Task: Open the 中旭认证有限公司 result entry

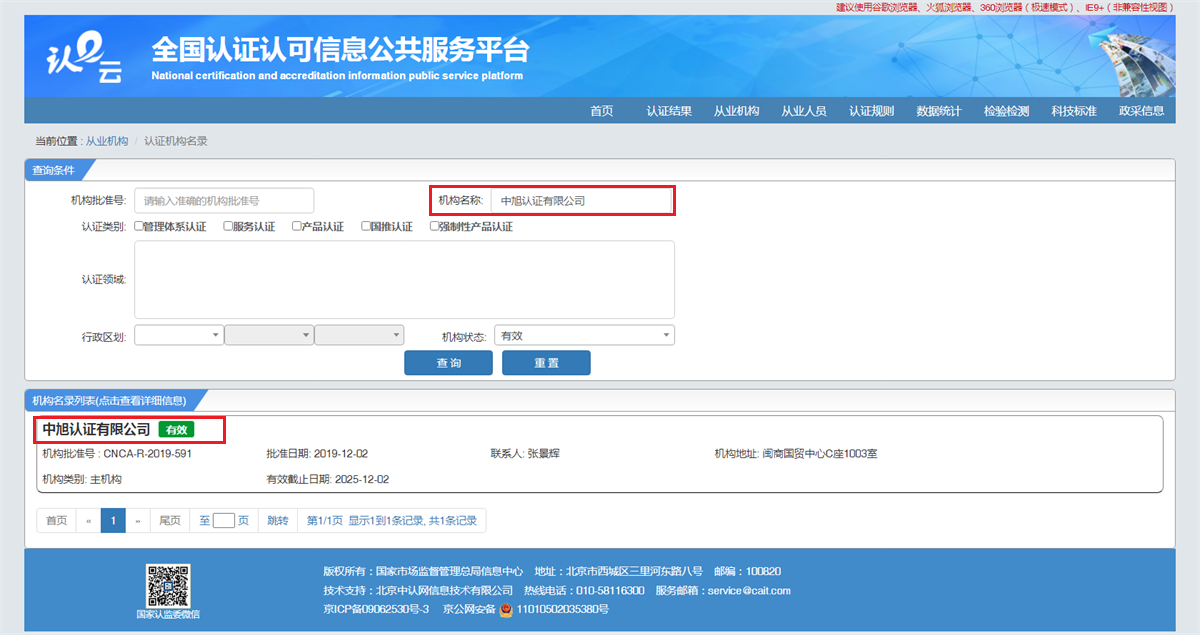Action: pyautogui.click(x=95, y=431)
